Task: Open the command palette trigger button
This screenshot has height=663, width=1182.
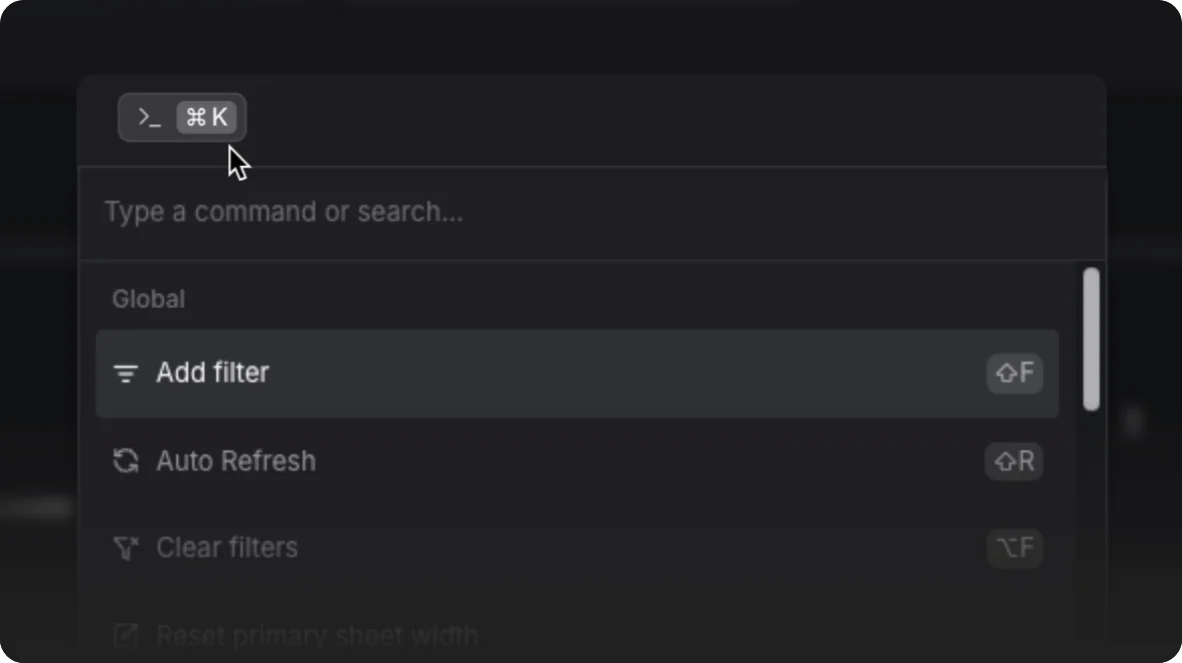Action: pos(182,118)
